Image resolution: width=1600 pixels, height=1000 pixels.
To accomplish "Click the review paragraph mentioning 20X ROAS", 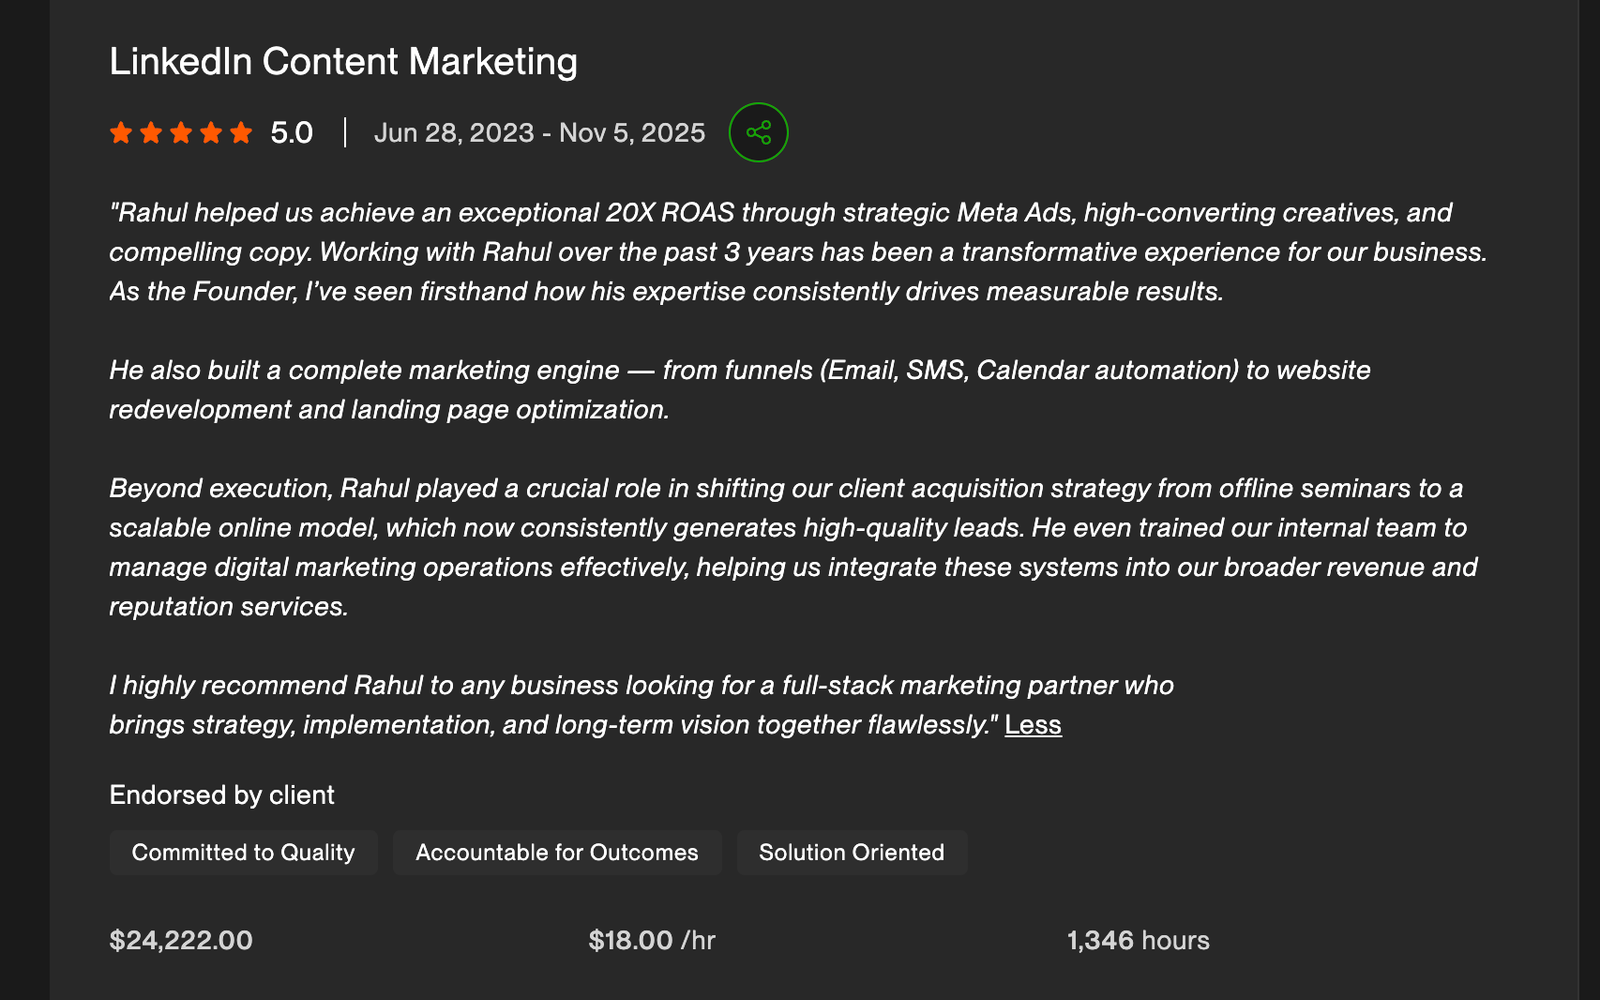I will [798, 252].
